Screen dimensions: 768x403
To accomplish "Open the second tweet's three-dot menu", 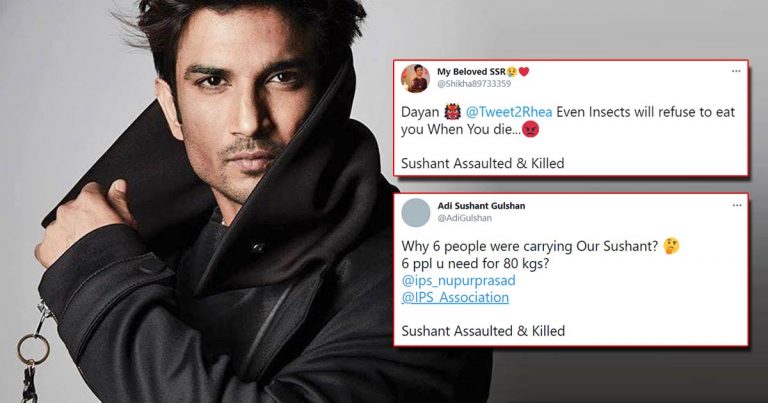I will 737,205.
